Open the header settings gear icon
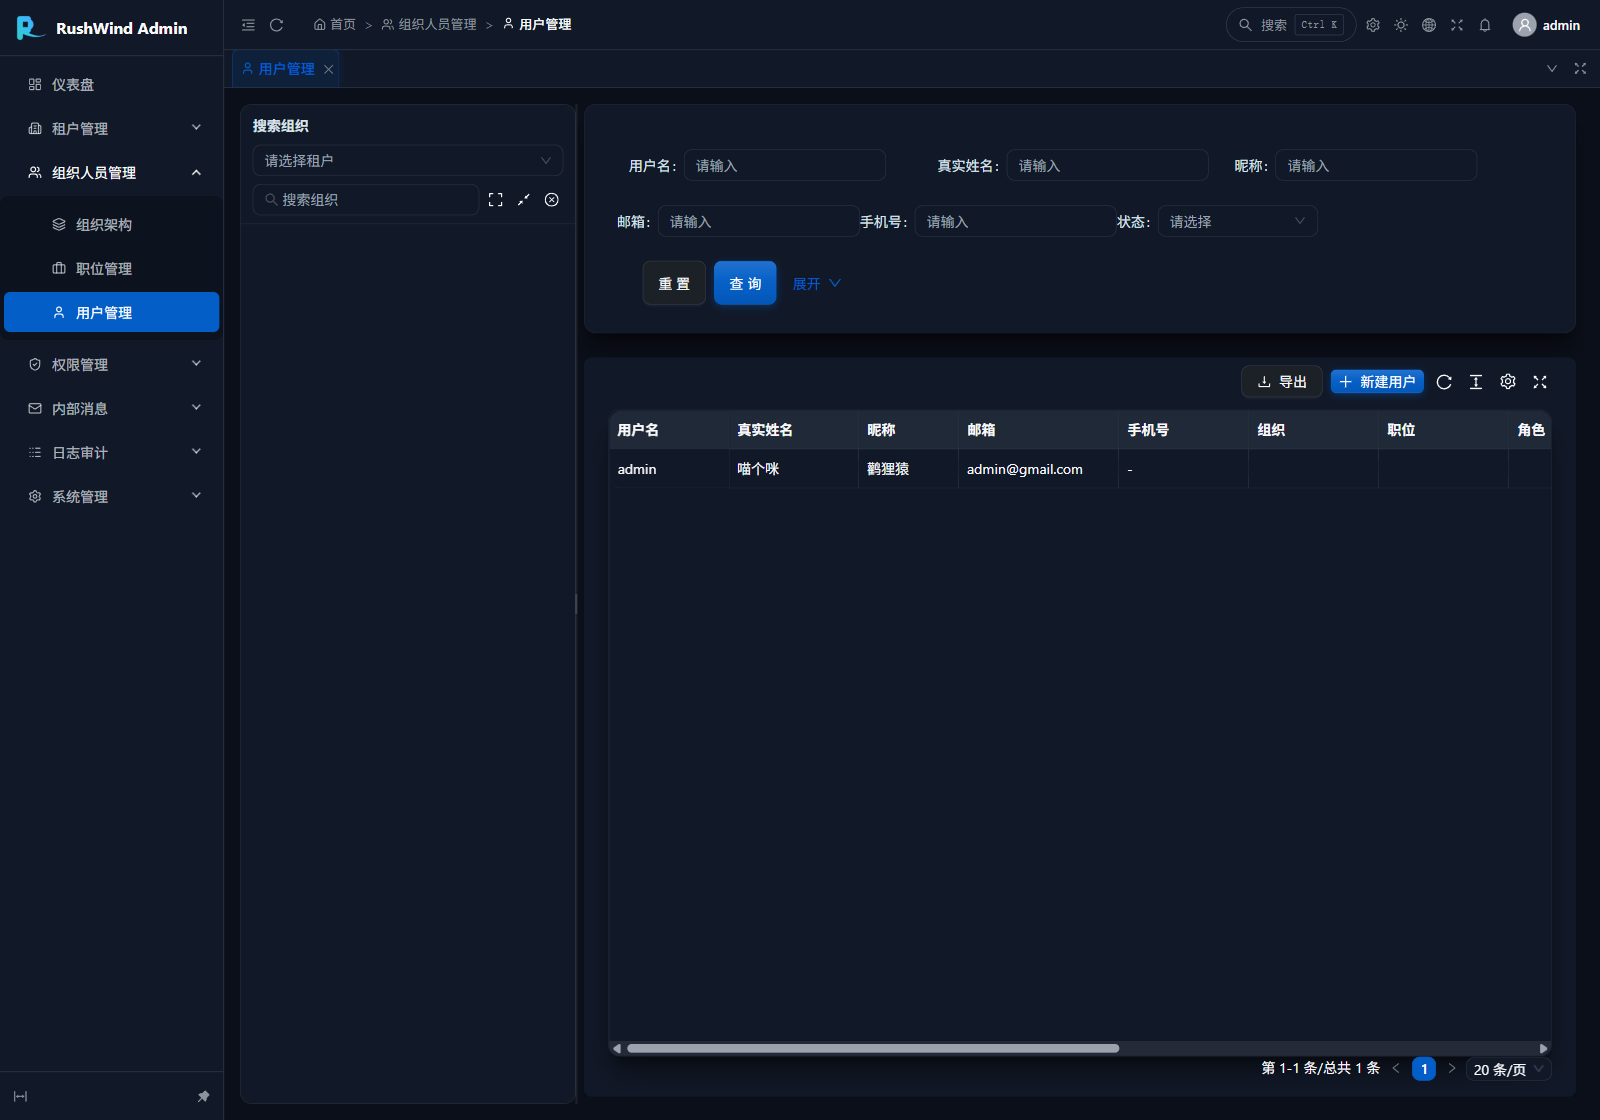1600x1120 pixels. [1373, 25]
